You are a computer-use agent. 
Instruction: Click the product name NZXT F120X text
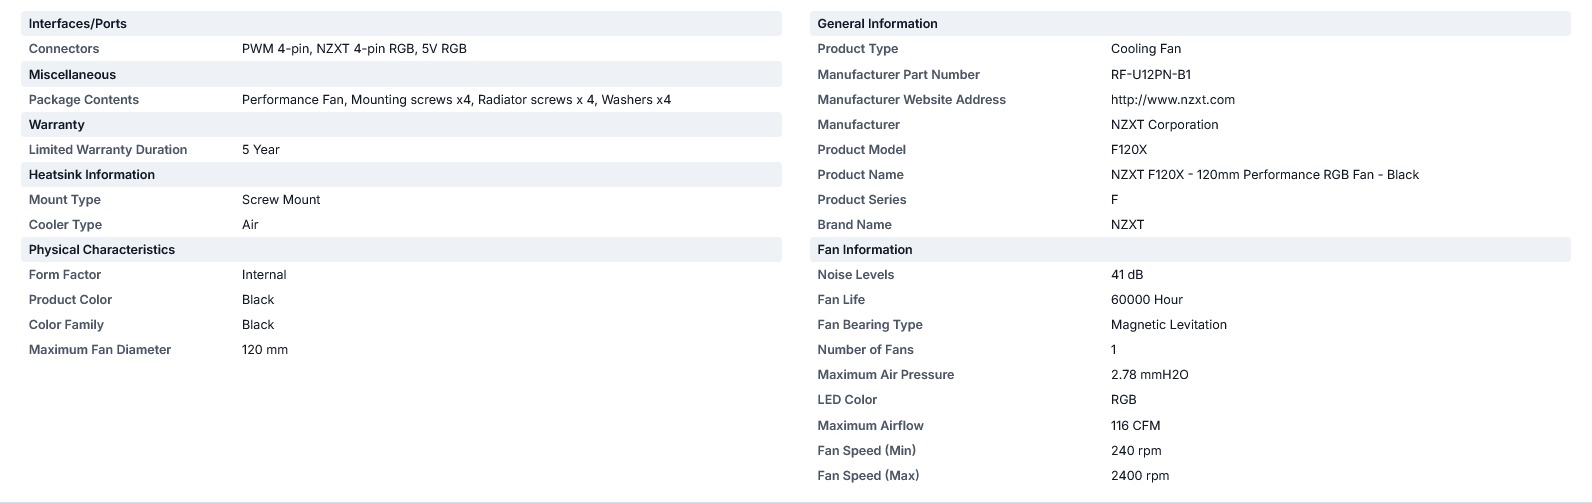[x=1265, y=174]
